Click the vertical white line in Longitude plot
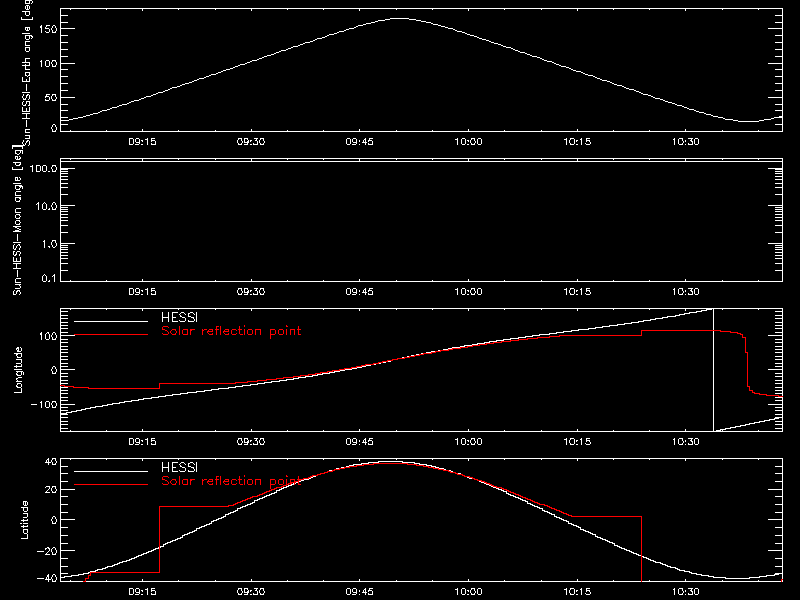Image resolution: width=800 pixels, height=600 pixels. tap(713, 370)
